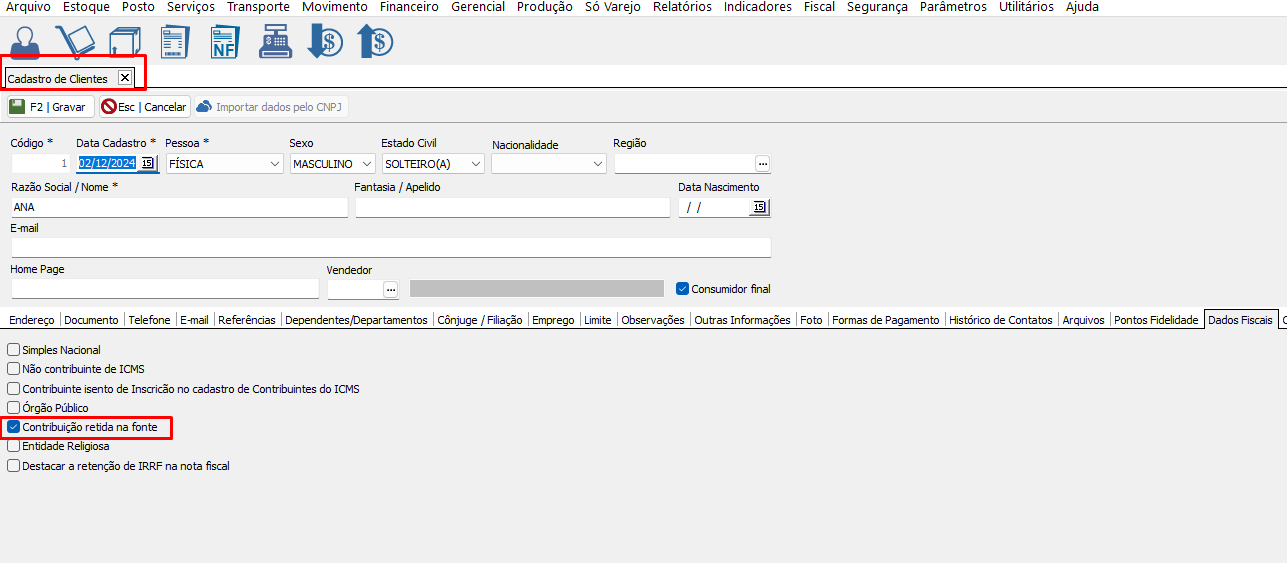Screen dimensions: 1287x563
Task: Click the person (clients) toolbar icon
Action: click(x=24, y=41)
